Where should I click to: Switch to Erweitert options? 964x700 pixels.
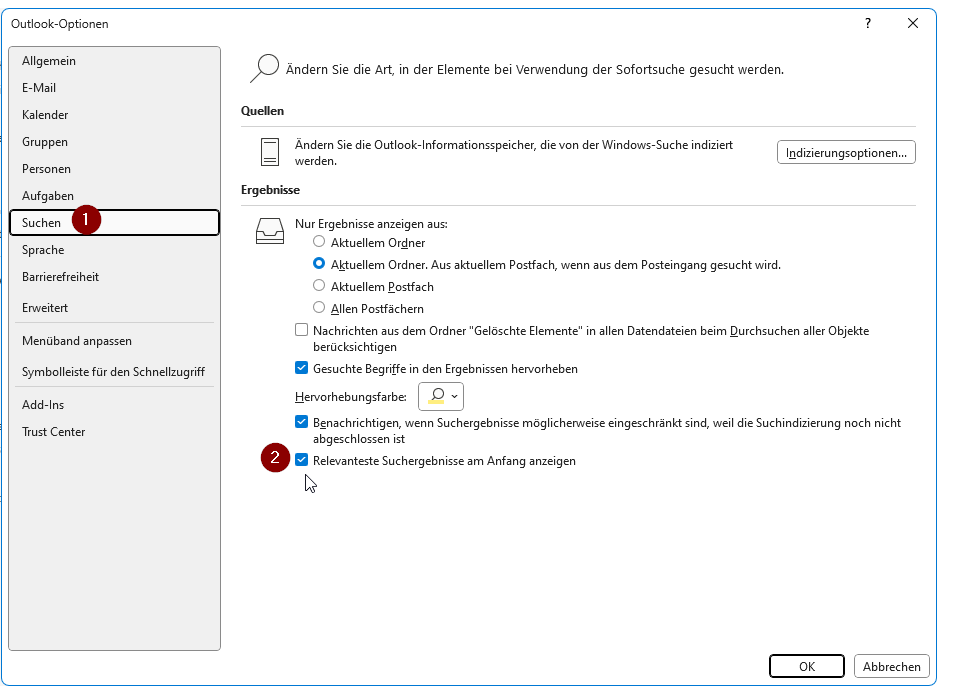coord(114,308)
